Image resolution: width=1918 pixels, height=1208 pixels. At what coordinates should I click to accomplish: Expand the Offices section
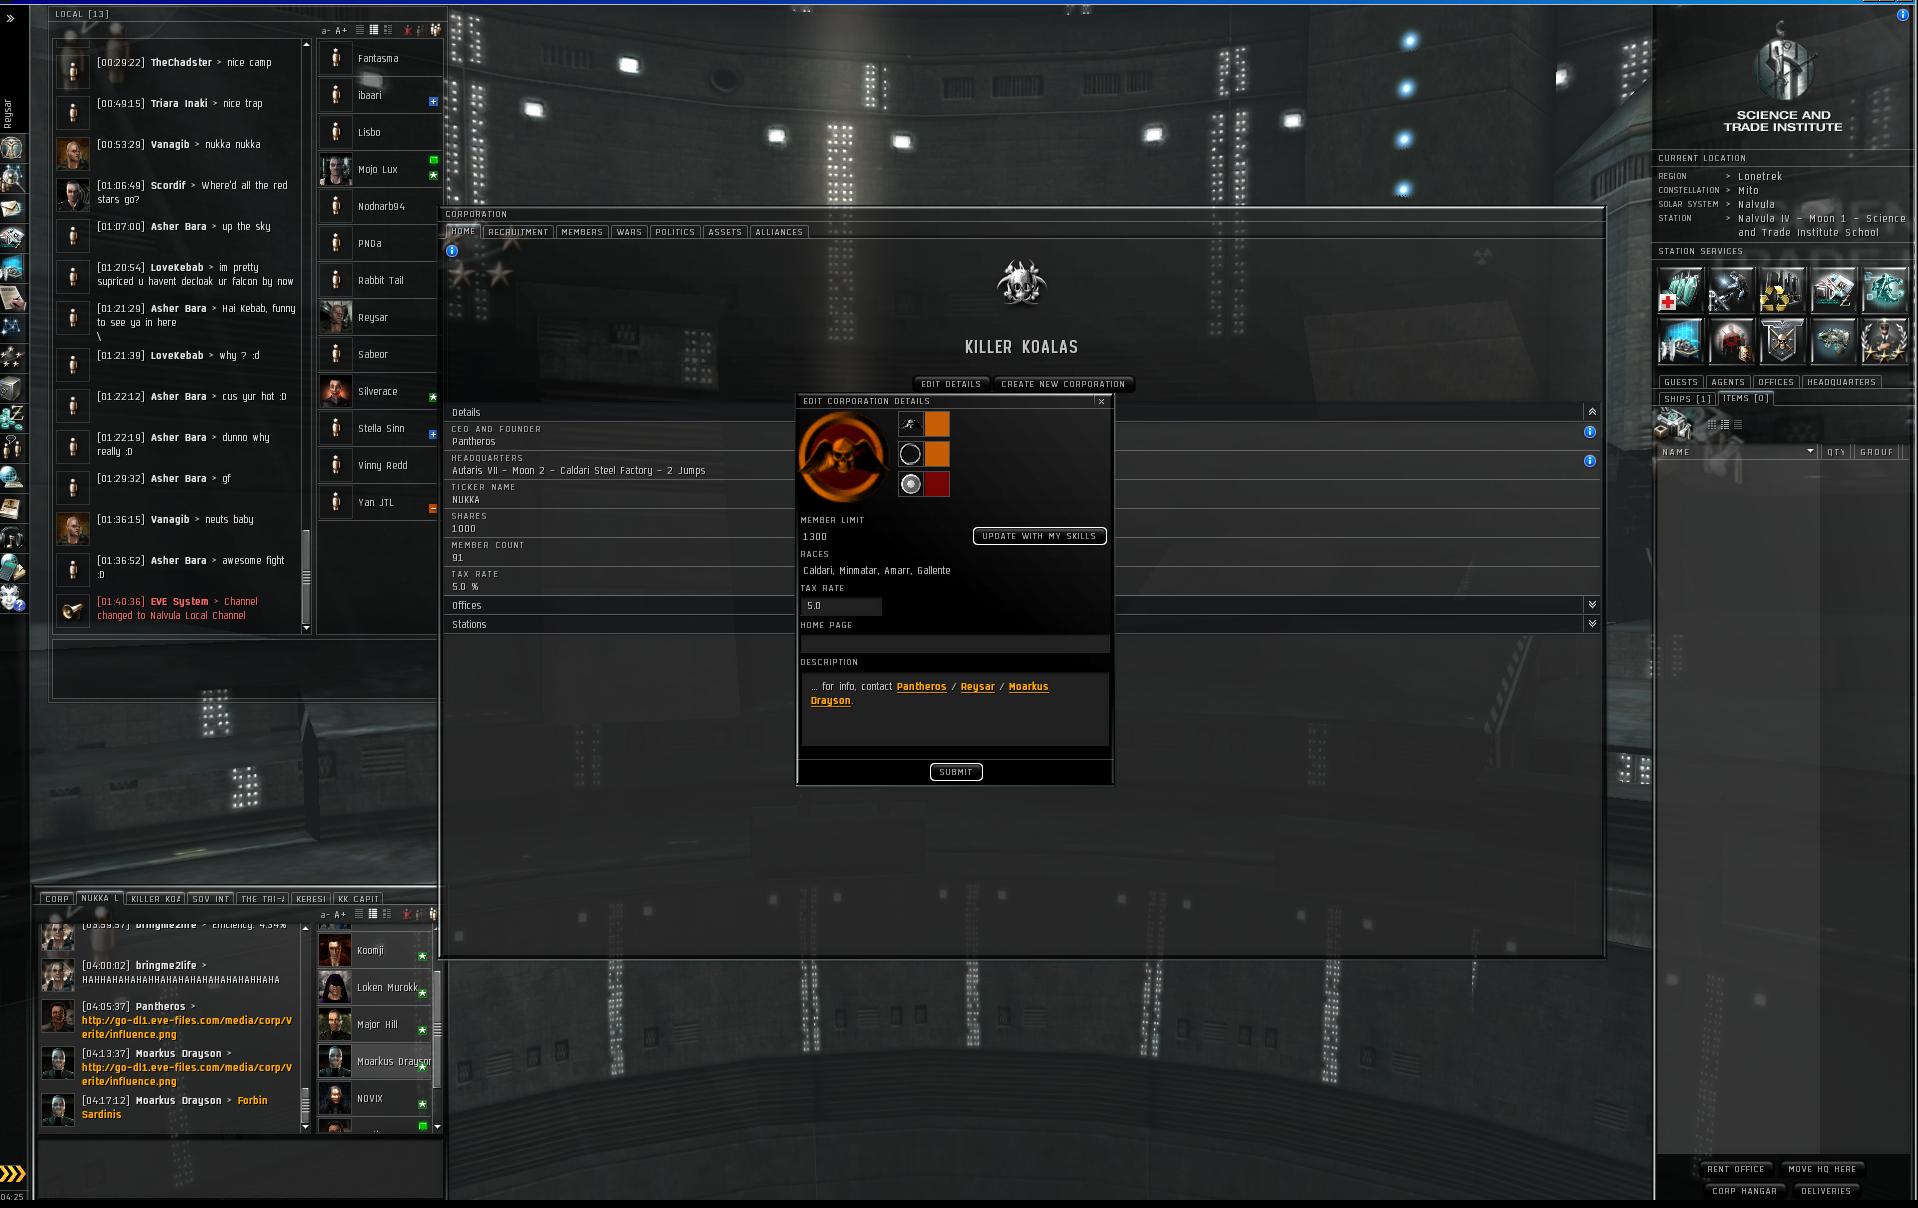pyautogui.click(x=1592, y=605)
